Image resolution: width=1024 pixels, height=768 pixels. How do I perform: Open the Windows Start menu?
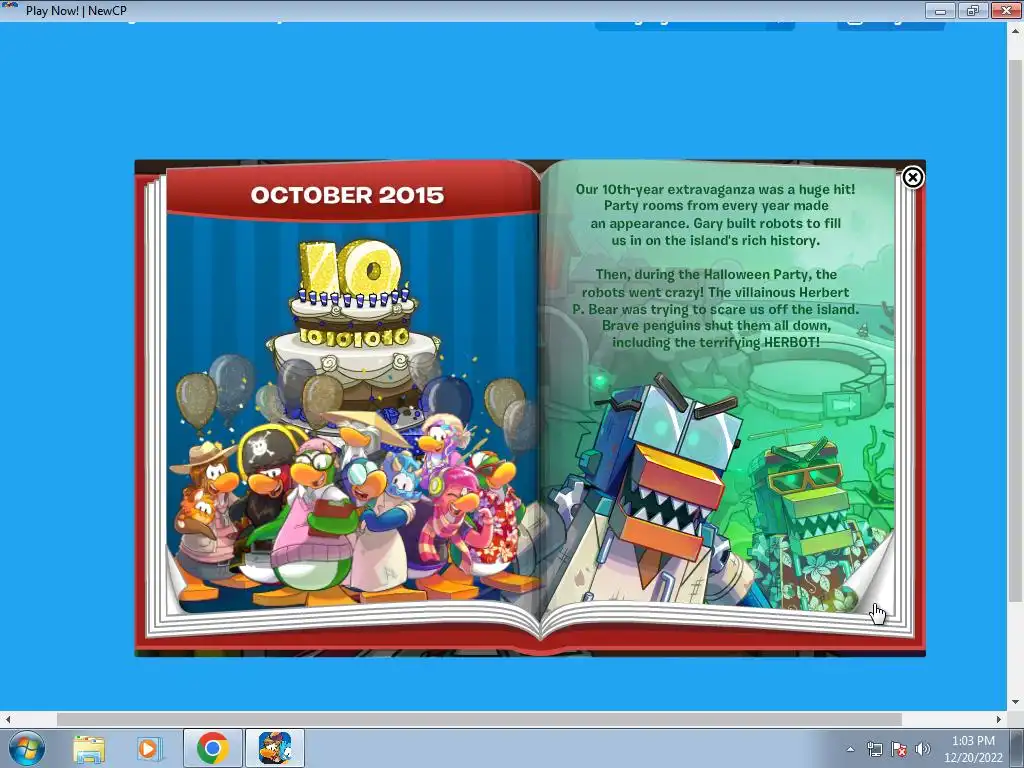(27, 748)
